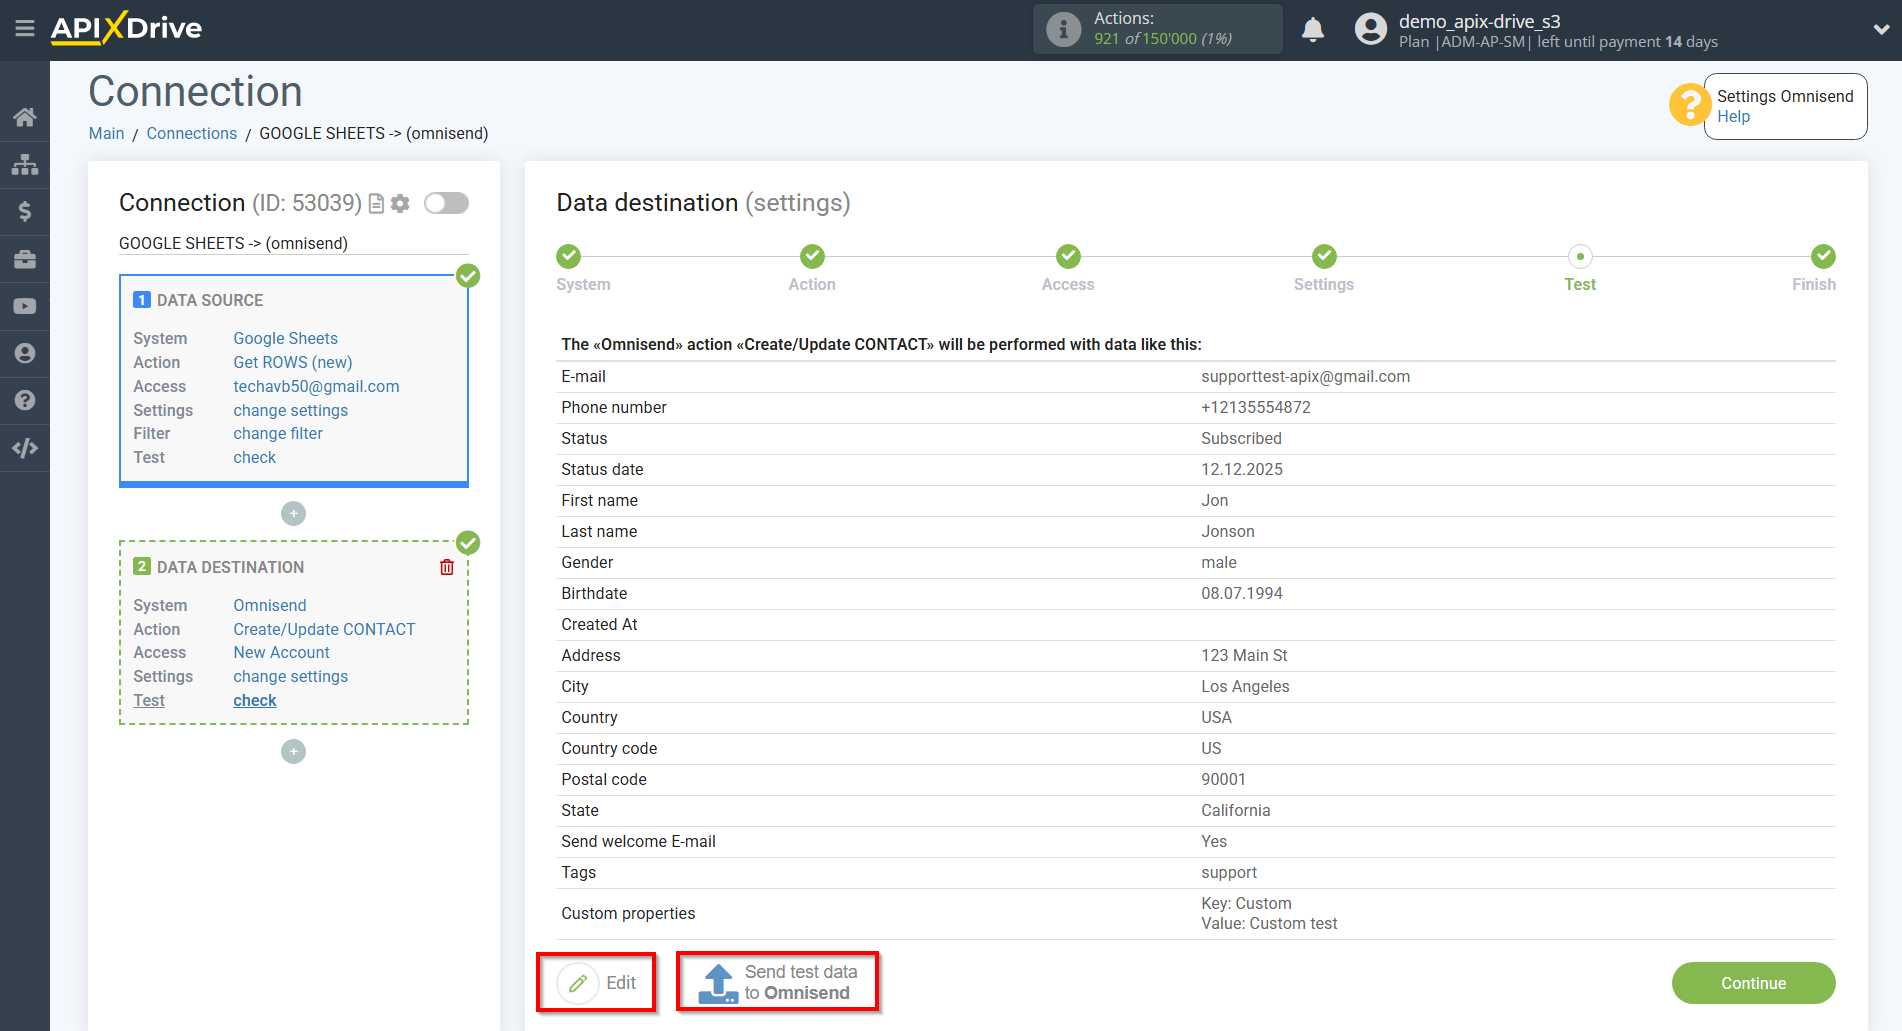Screen dimensions: 1902x1031
Task: Add a new step below Data Destination
Action: coord(293,751)
